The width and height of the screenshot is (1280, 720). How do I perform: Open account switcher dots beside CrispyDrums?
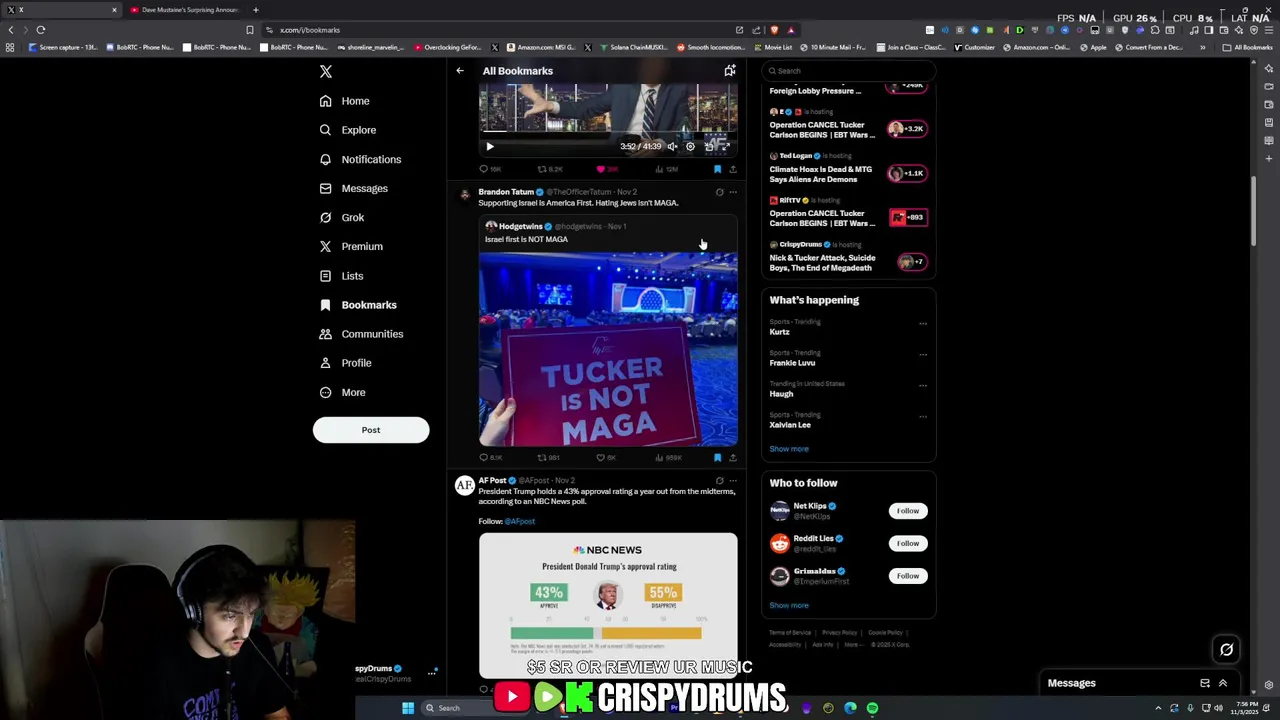click(432, 673)
